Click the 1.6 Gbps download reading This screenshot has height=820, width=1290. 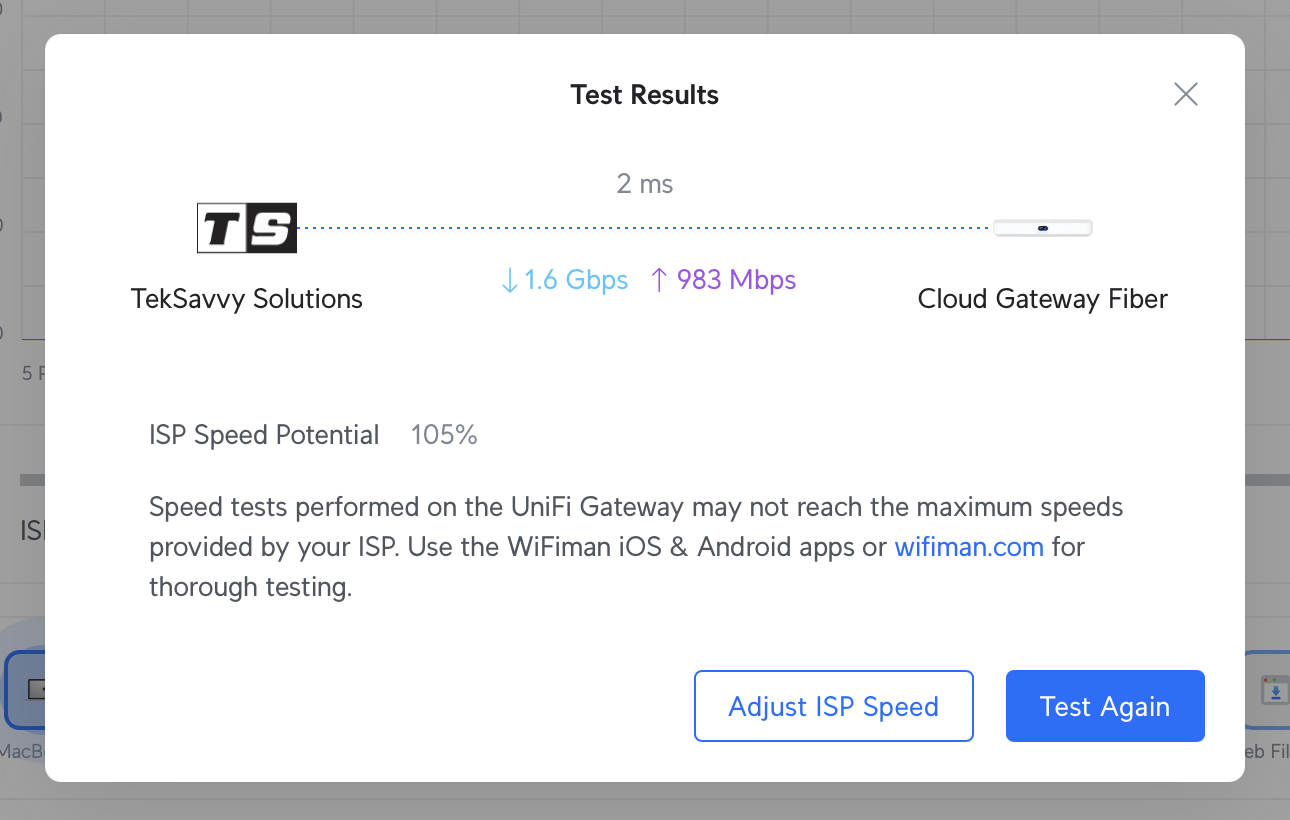click(x=575, y=280)
